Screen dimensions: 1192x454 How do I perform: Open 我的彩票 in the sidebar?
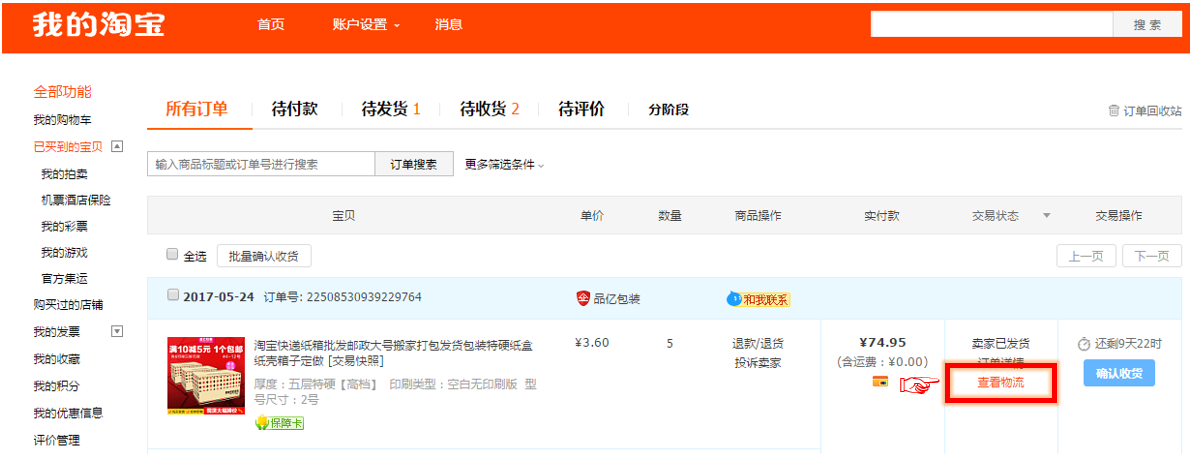coord(64,227)
